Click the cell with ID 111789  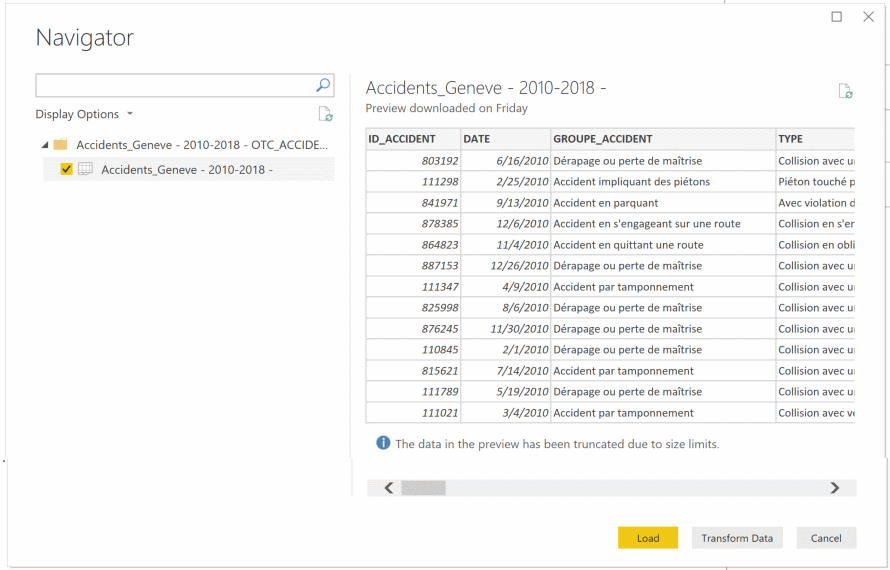(413, 392)
